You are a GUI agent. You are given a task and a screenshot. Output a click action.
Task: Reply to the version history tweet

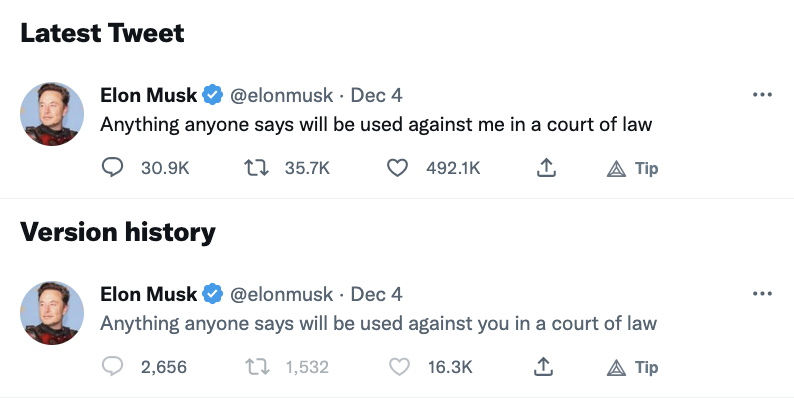(x=112, y=366)
